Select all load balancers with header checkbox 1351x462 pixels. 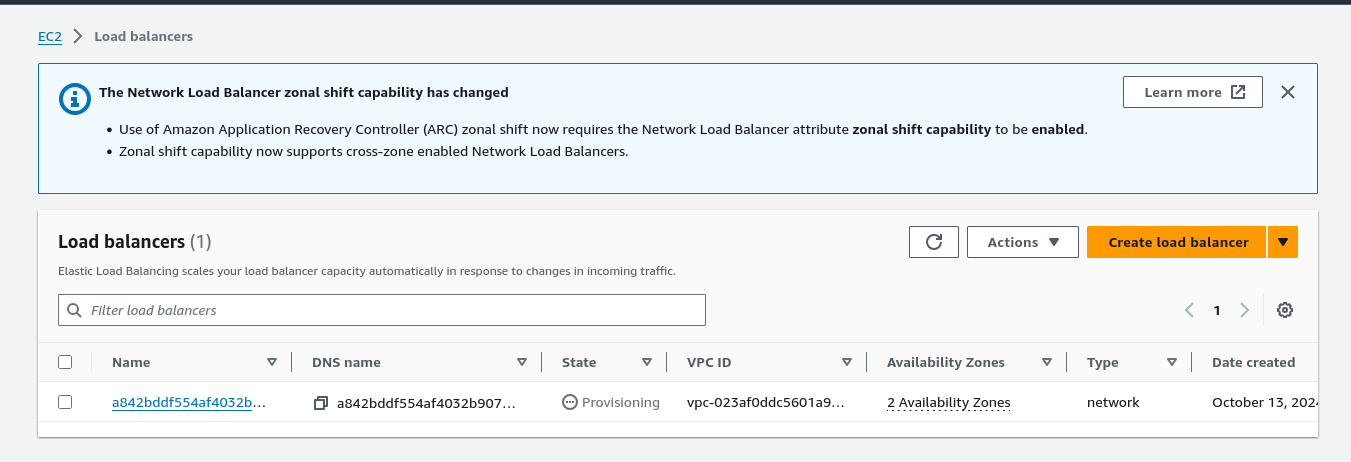click(65, 362)
